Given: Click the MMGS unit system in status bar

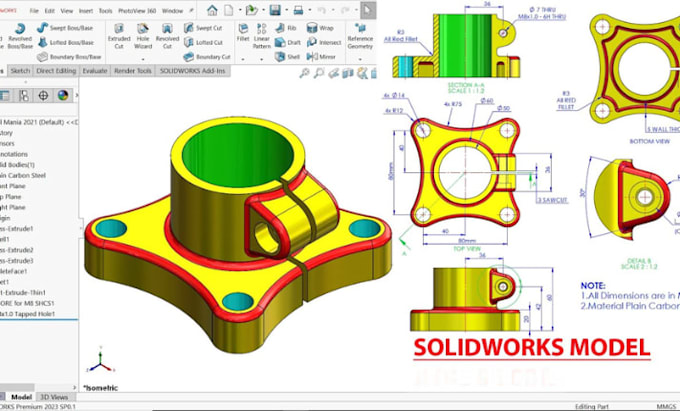Looking at the screenshot, I should [666, 407].
